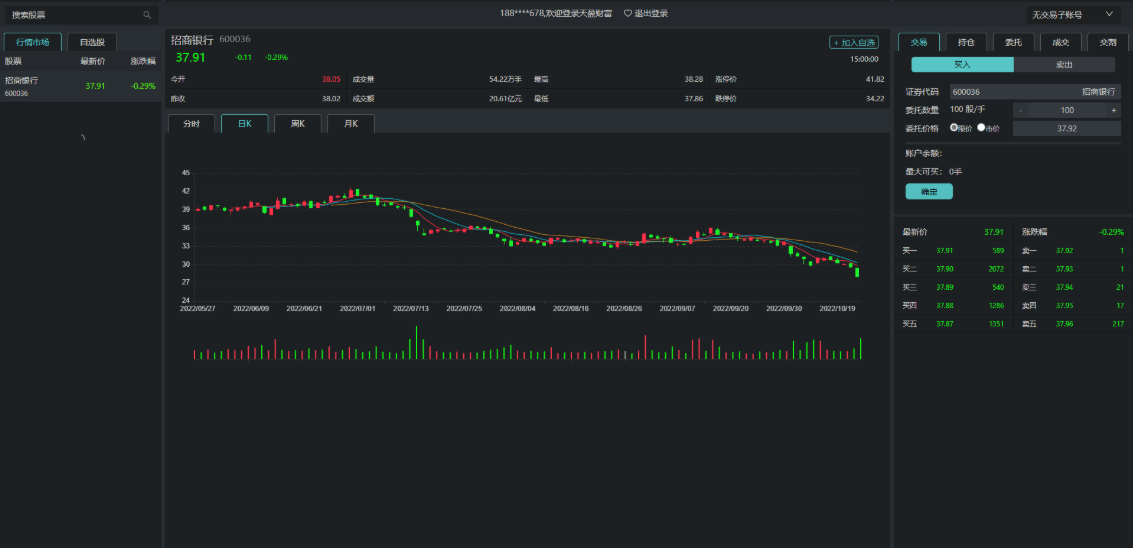Switch chart to 周K weekly view
Viewport: 1133px width, 548px height.
(x=298, y=124)
